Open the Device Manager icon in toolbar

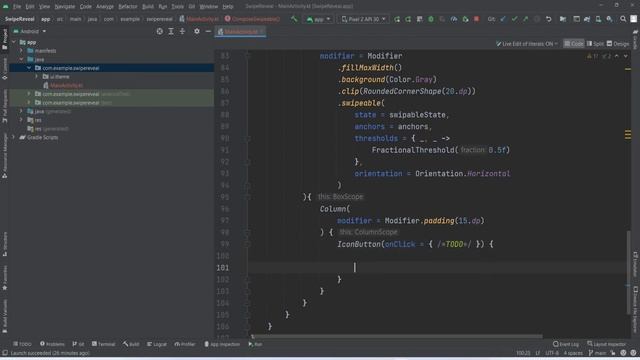(x=598, y=19)
